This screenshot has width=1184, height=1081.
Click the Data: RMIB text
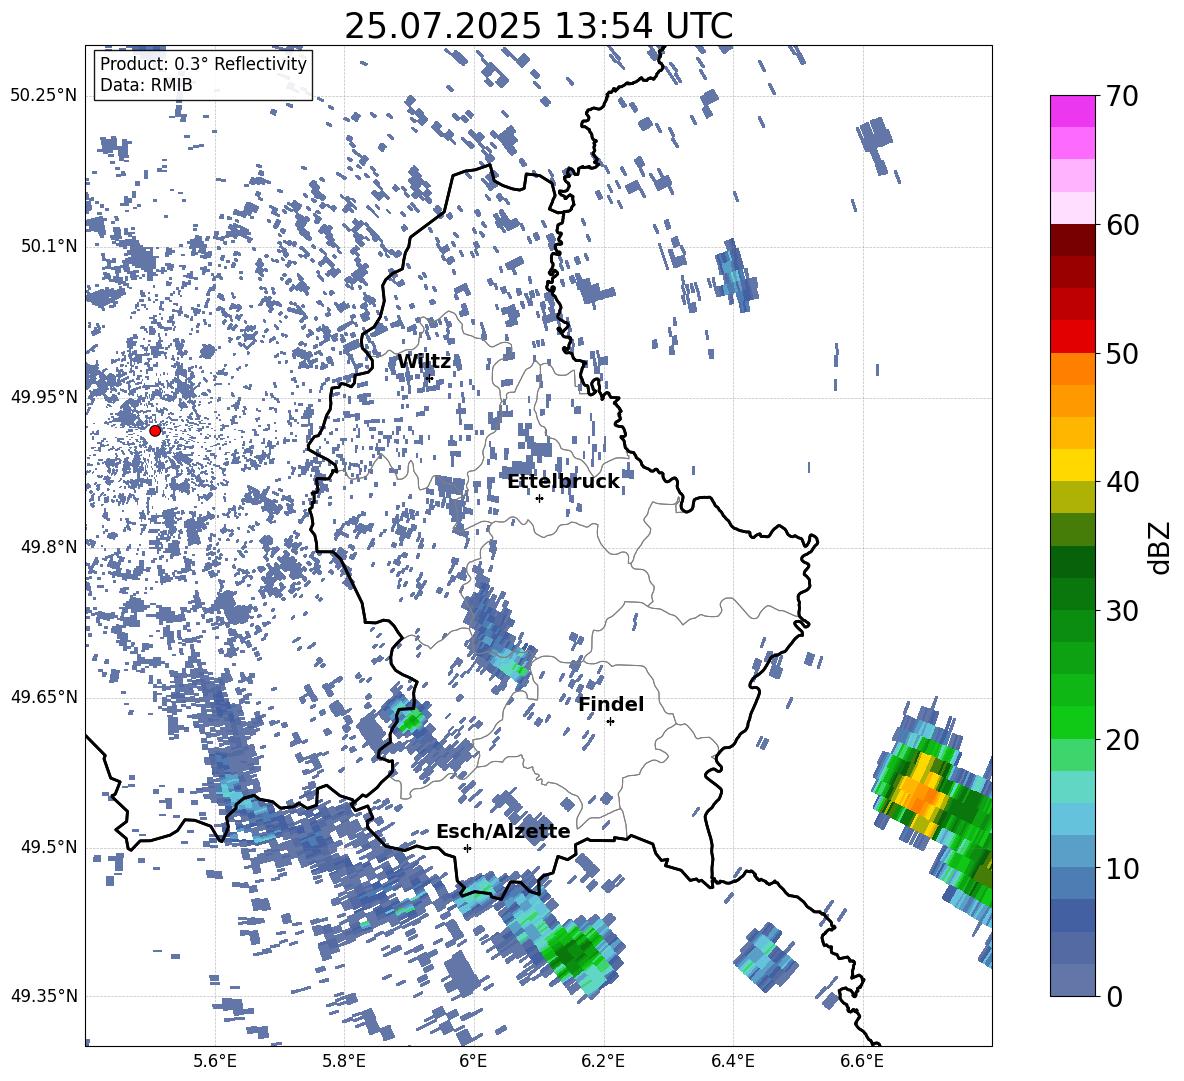point(146,85)
